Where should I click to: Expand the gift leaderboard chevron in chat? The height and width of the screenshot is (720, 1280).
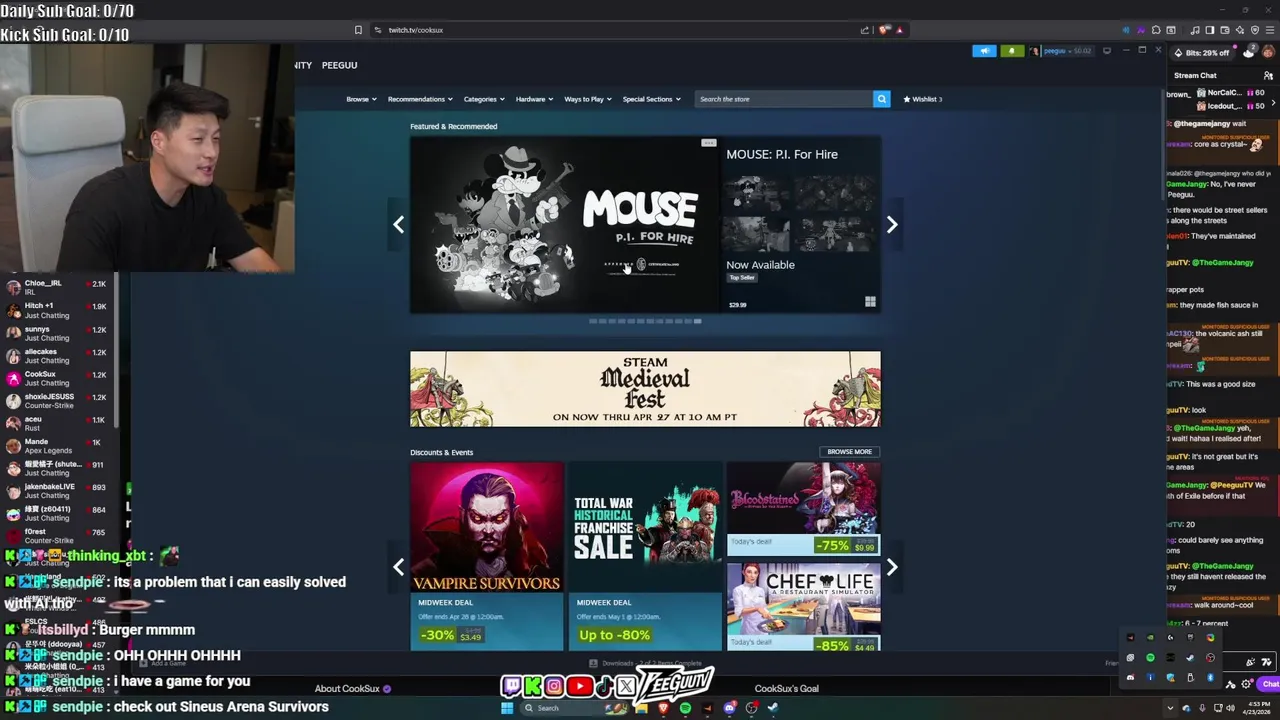(1273, 103)
